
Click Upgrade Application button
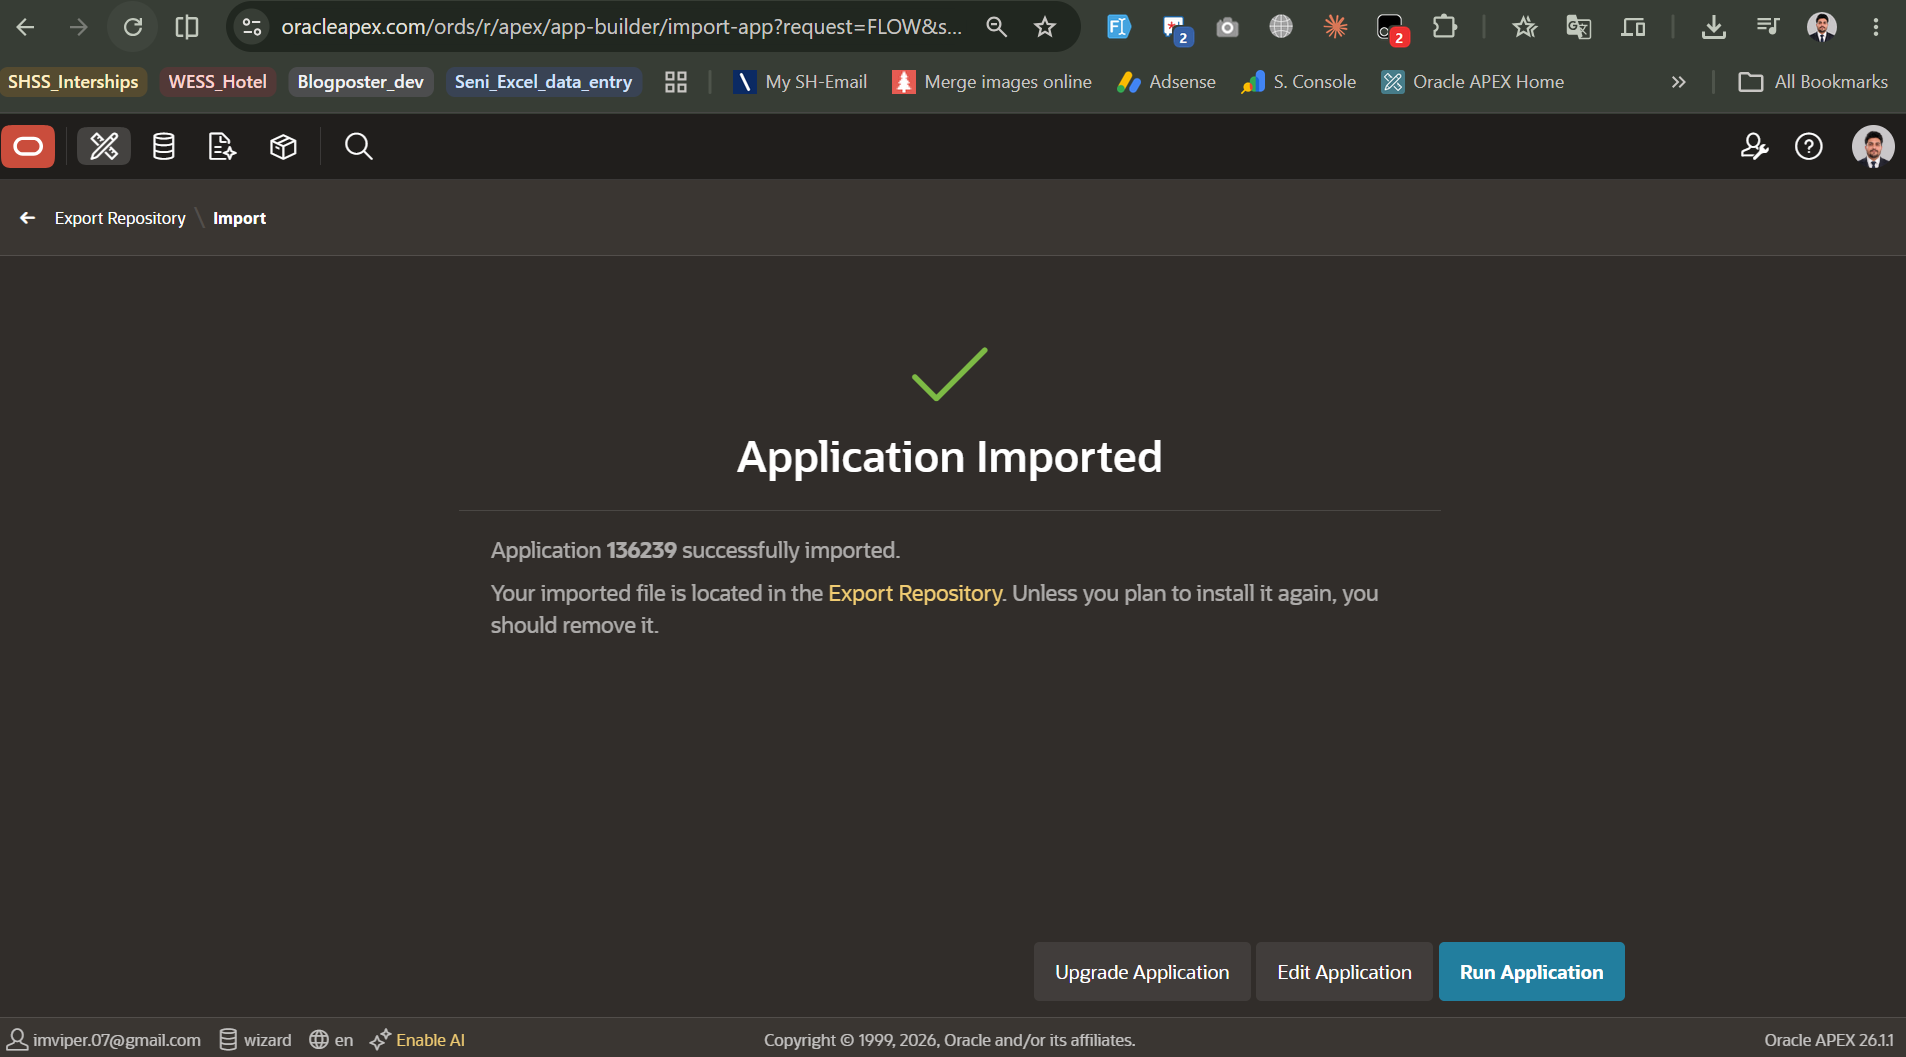coord(1142,972)
